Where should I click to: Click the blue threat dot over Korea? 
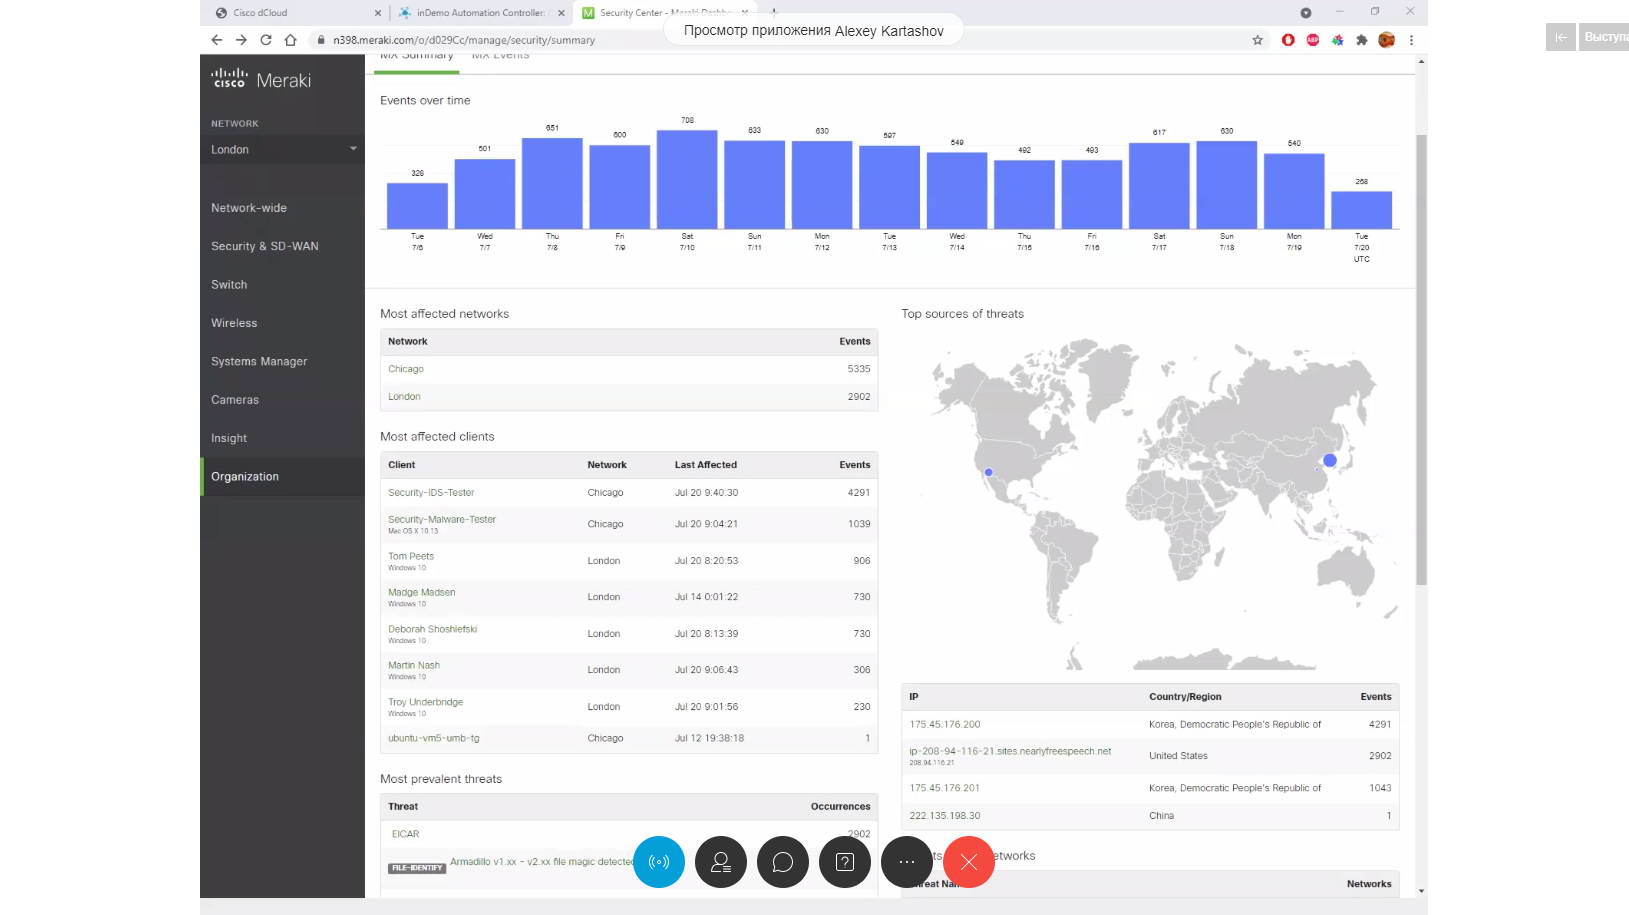pyautogui.click(x=1330, y=460)
